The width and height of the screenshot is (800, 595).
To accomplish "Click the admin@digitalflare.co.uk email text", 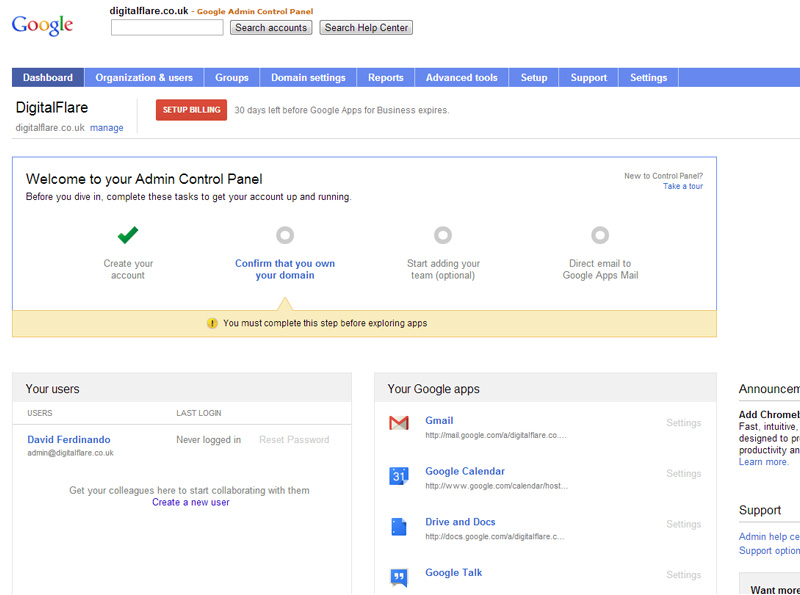I will [70, 453].
